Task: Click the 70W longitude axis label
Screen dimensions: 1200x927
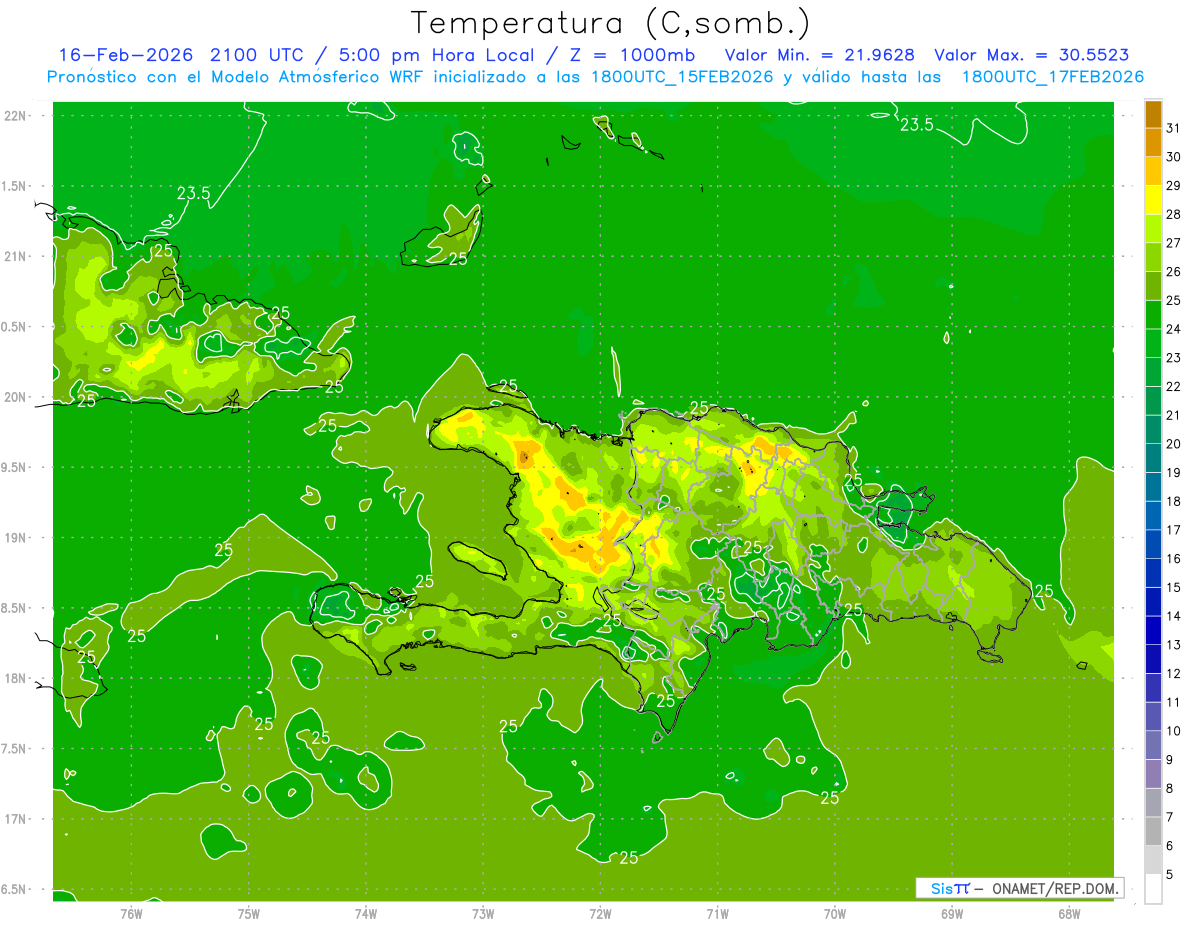Action: coord(835,913)
